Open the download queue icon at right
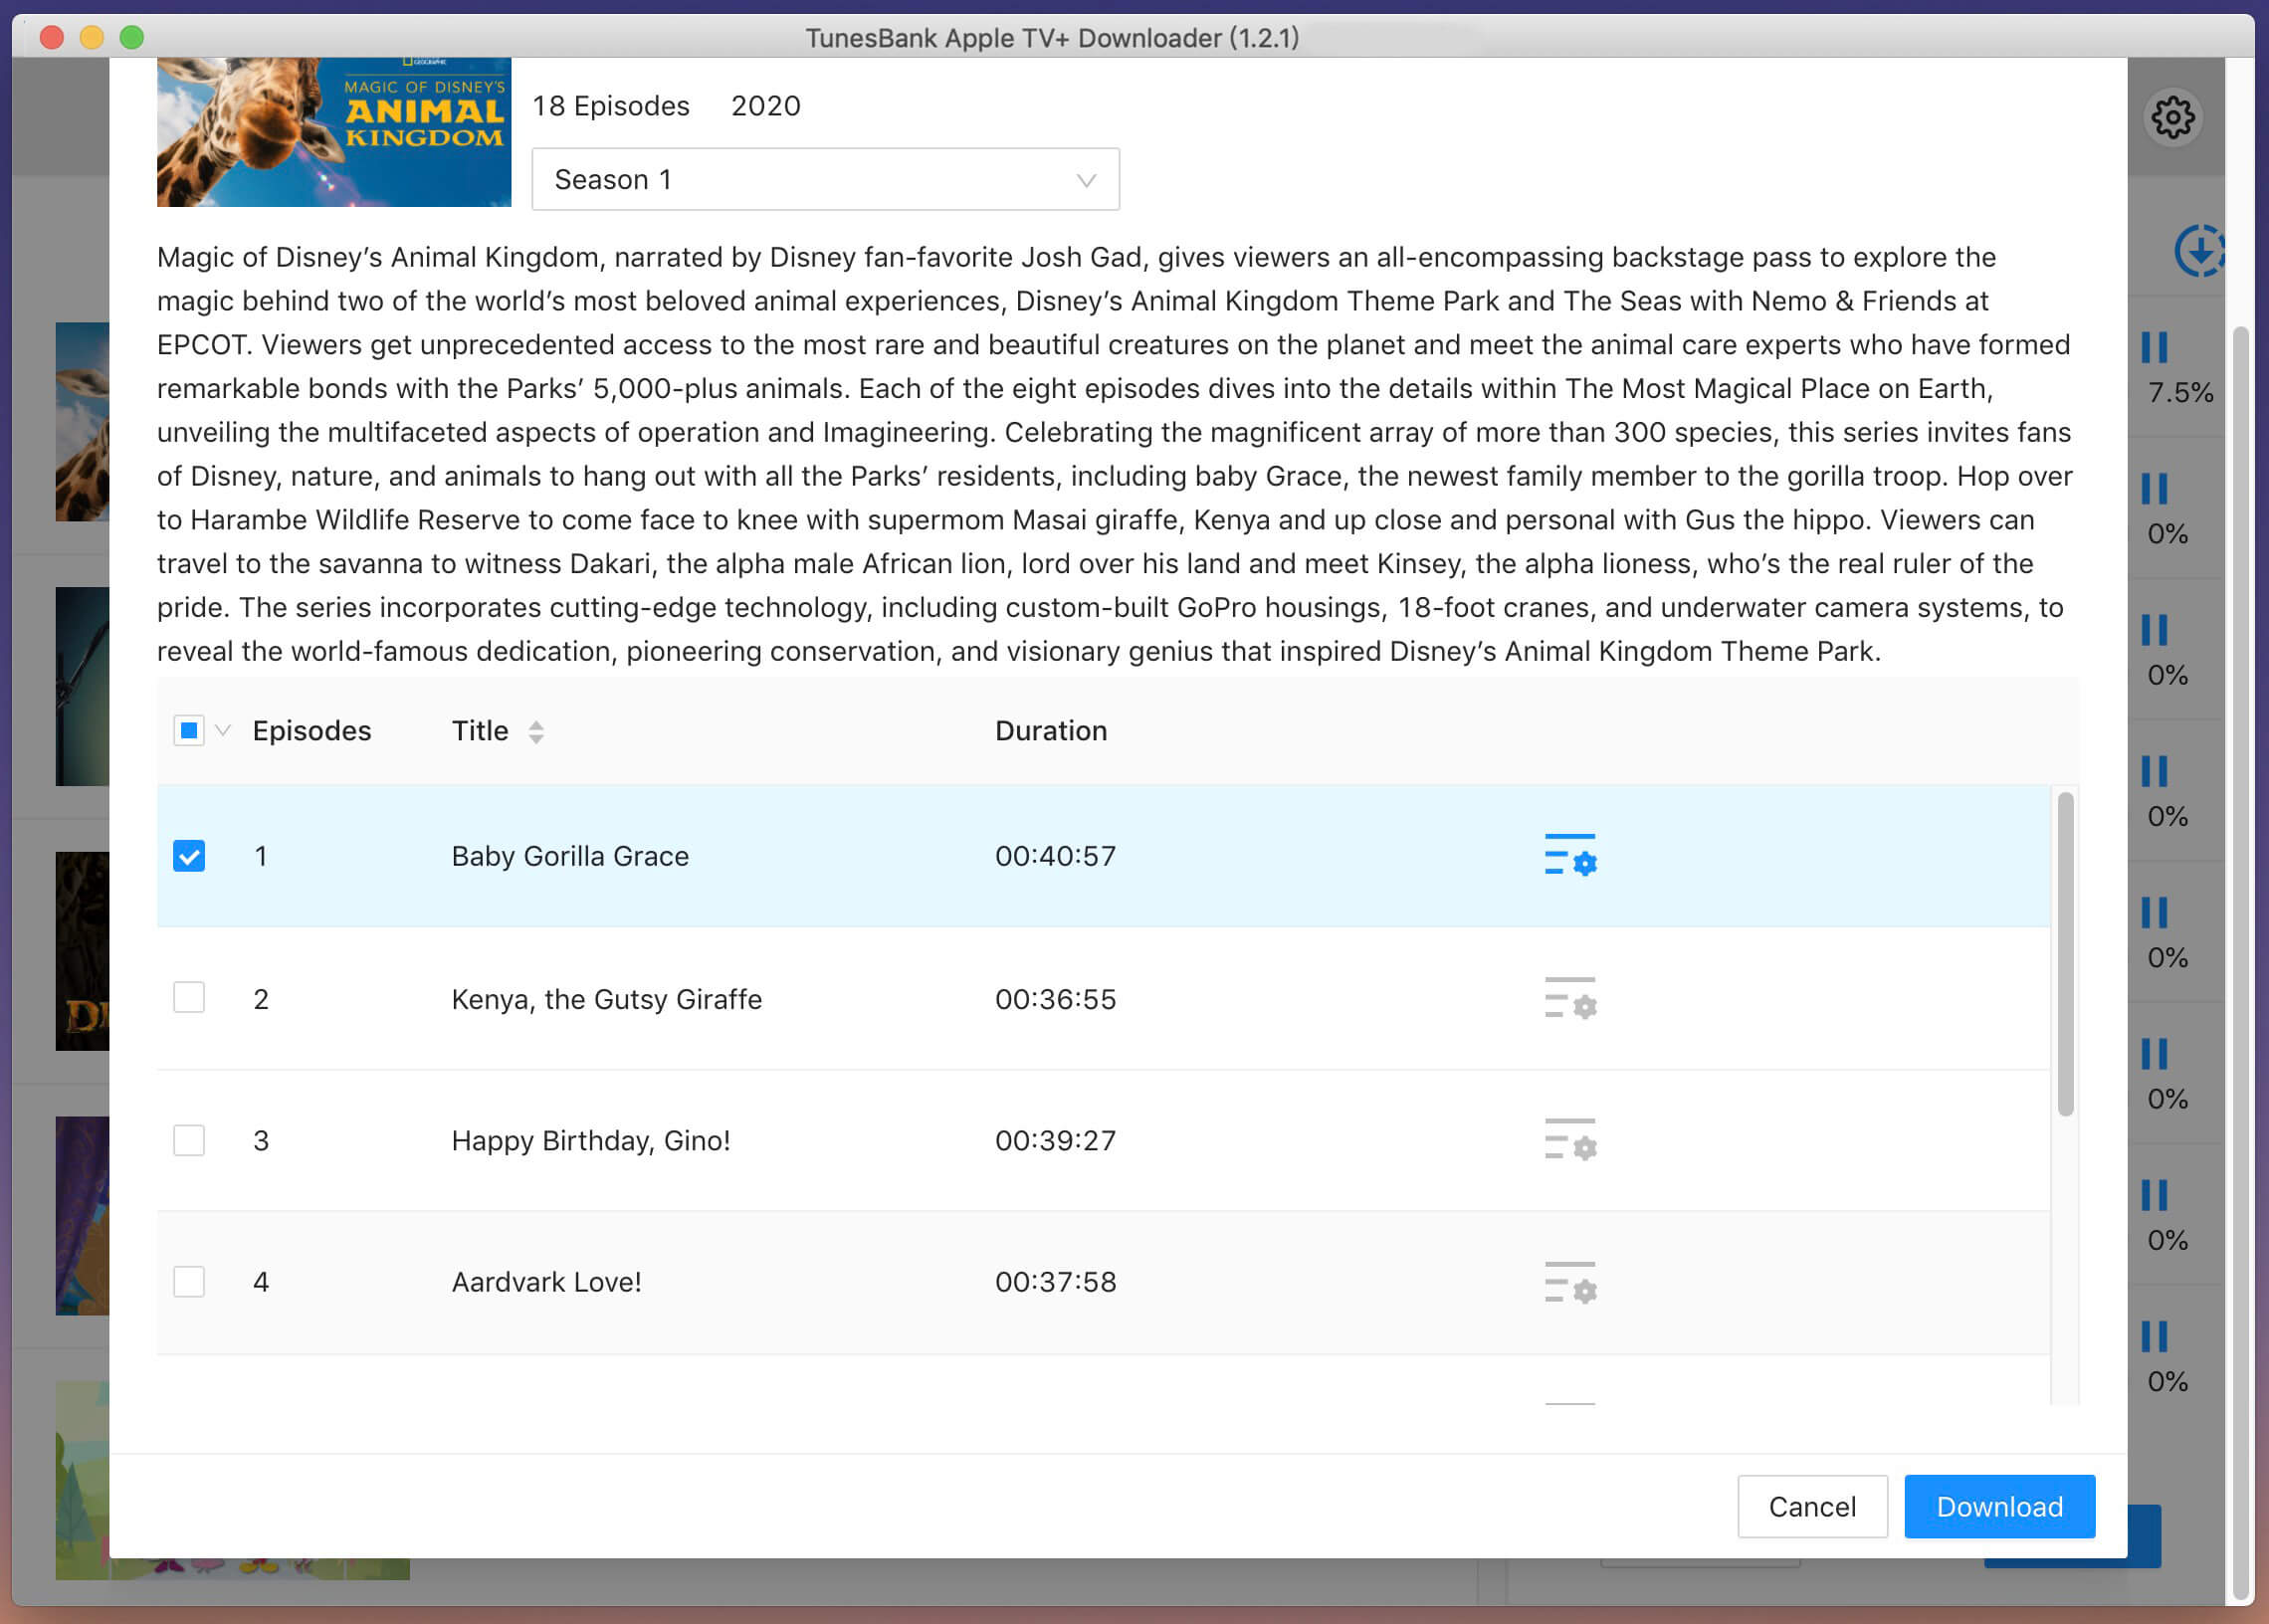This screenshot has width=2269, height=1624. [x=2199, y=250]
